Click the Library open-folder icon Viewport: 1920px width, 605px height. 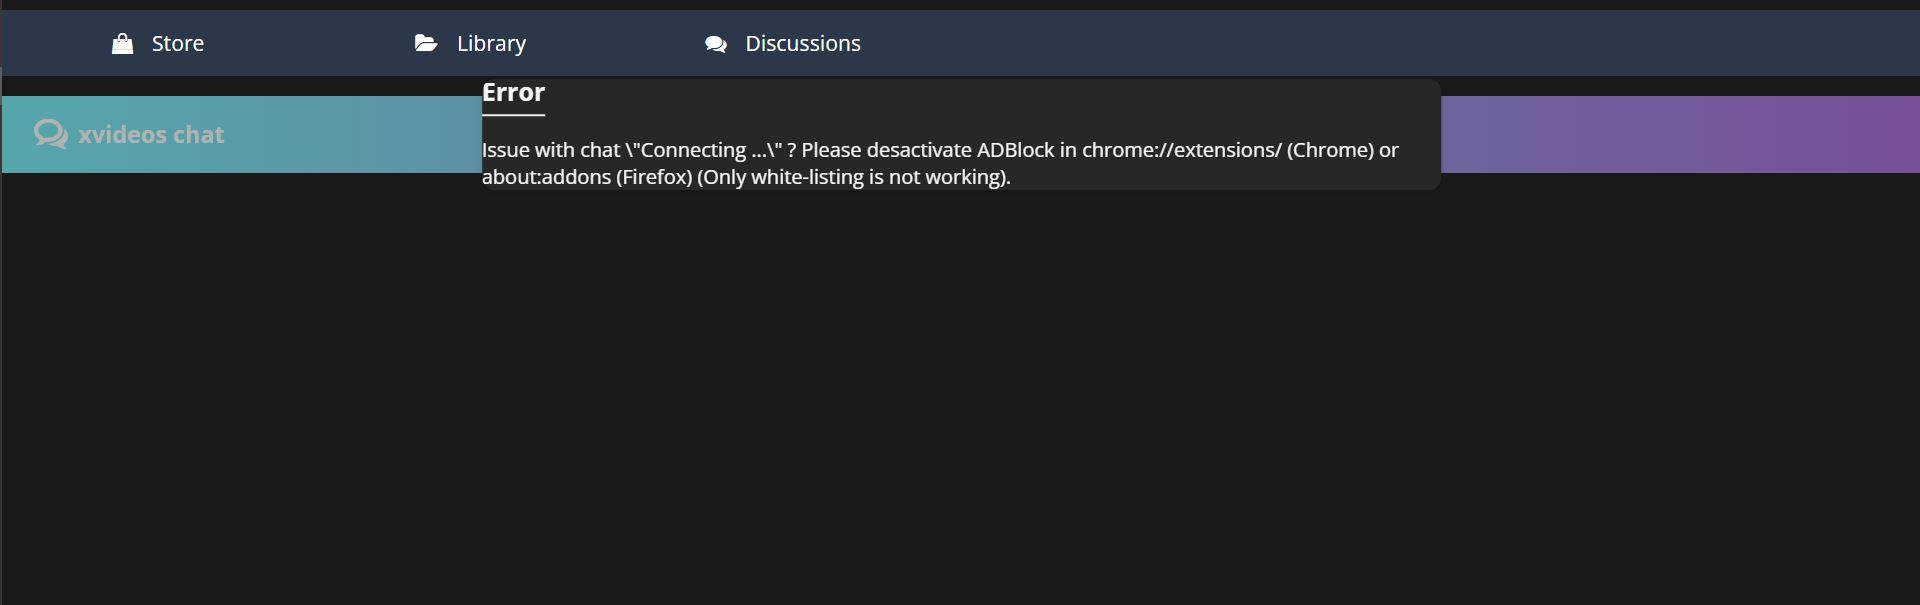click(x=426, y=43)
